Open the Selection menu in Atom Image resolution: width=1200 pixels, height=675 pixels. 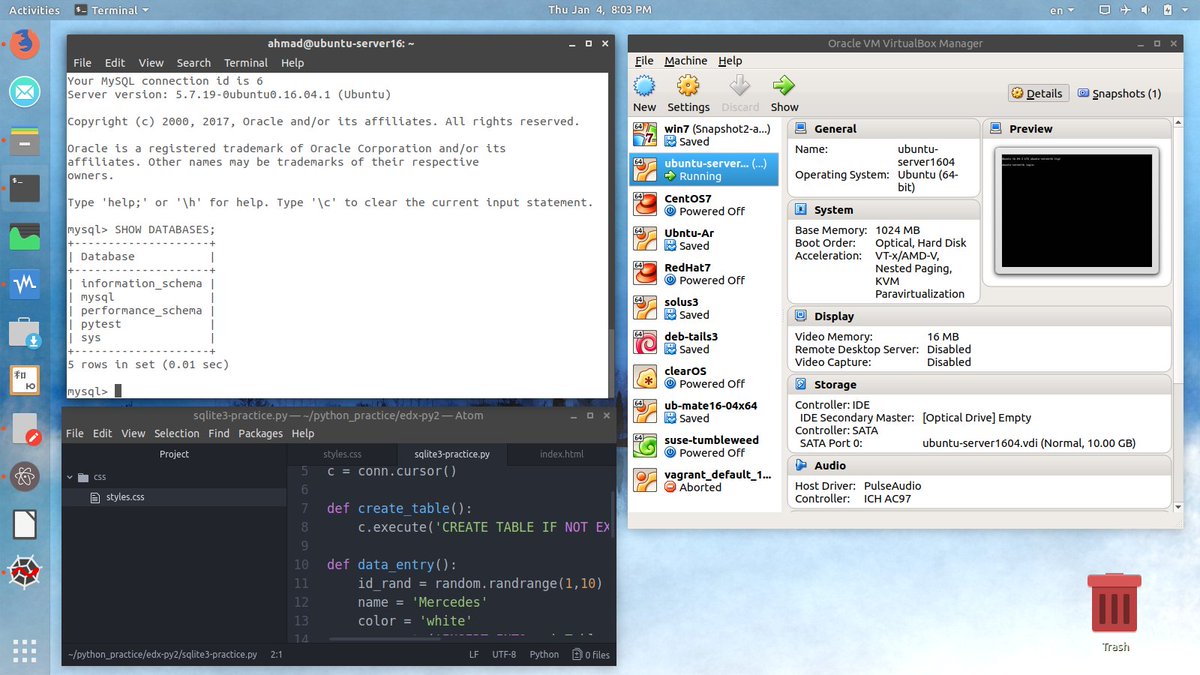tap(177, 434)
